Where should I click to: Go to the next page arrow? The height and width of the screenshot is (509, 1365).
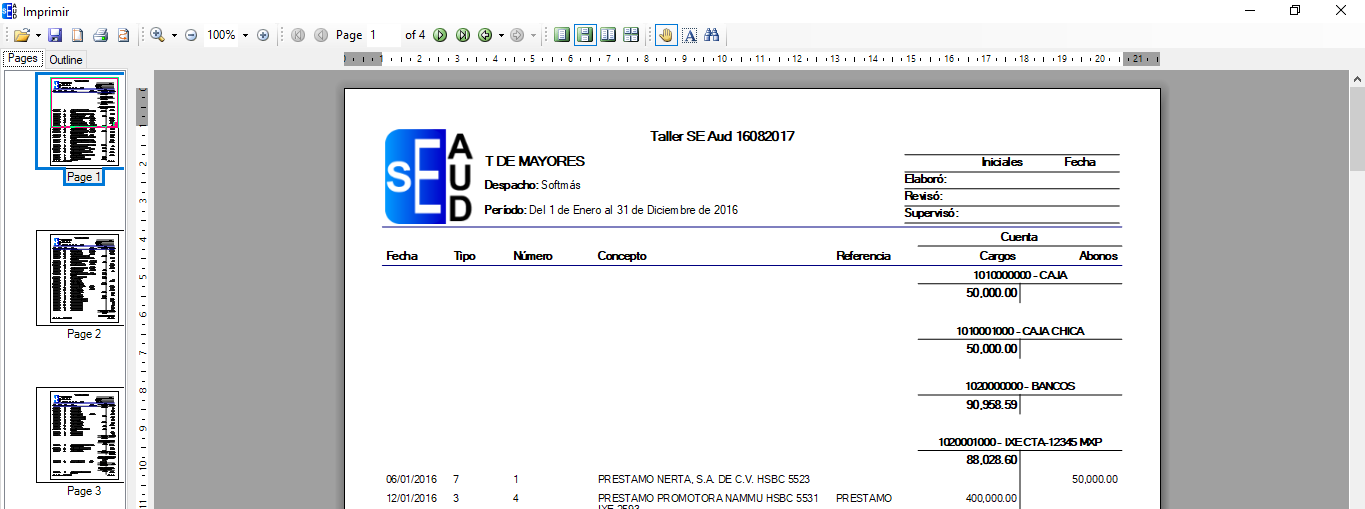click(440, 35)
